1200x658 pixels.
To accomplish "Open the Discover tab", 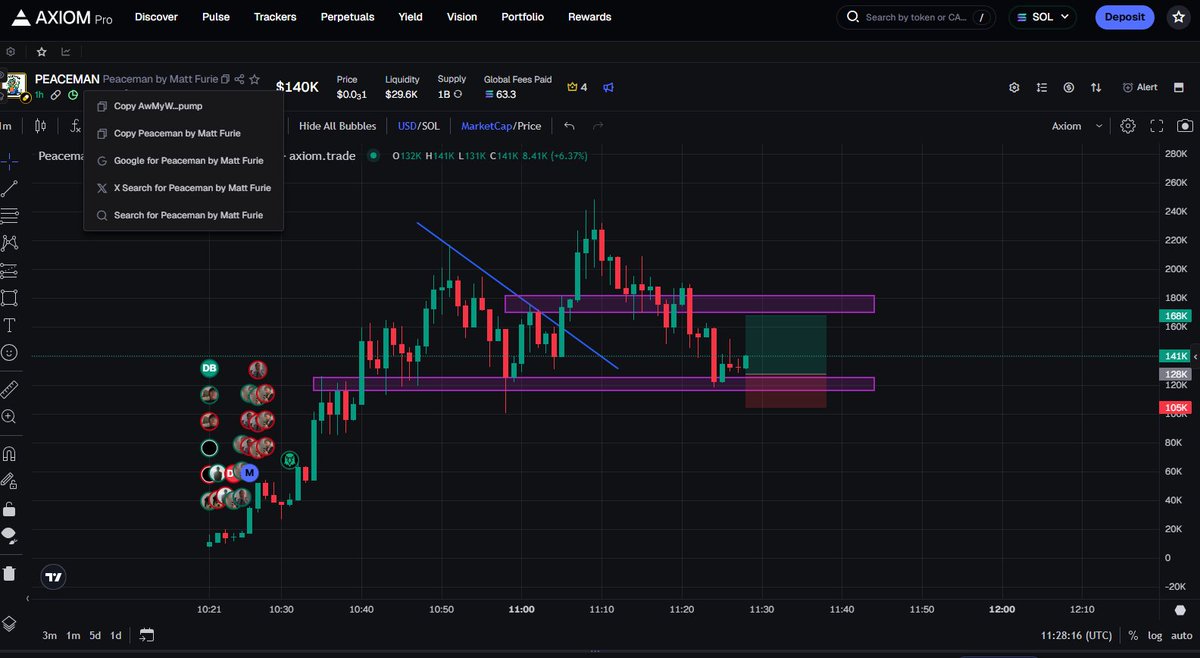I will click(156, 17).
